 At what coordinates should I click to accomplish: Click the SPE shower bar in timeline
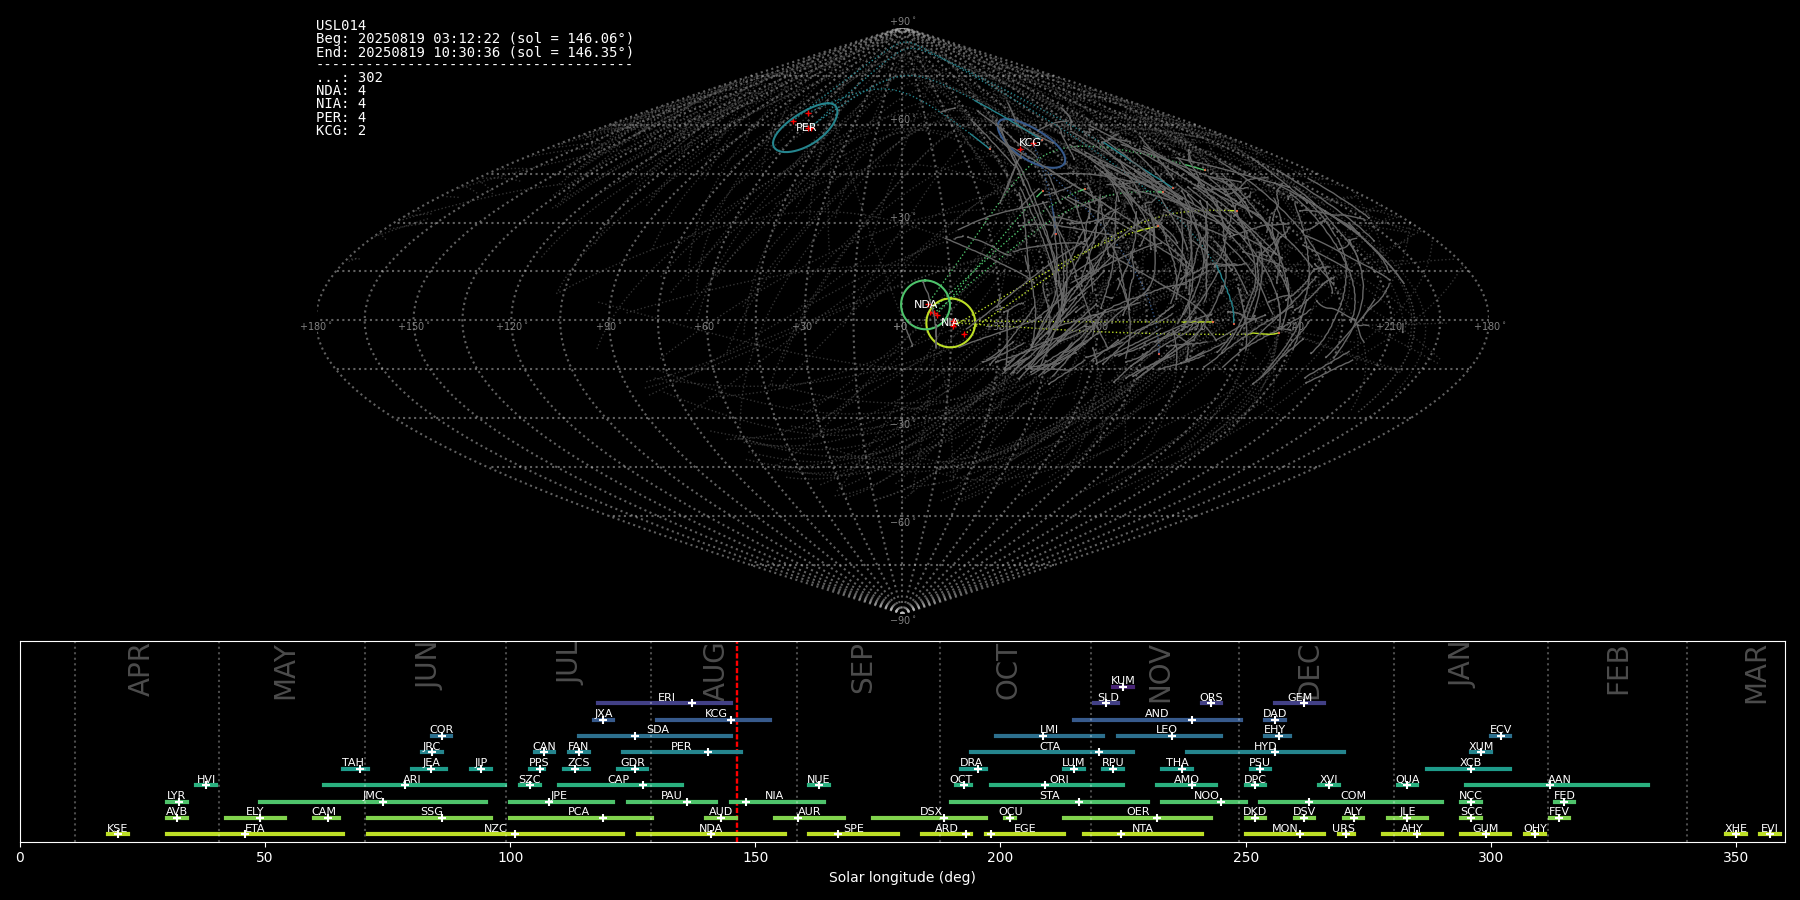click(853, 834)
